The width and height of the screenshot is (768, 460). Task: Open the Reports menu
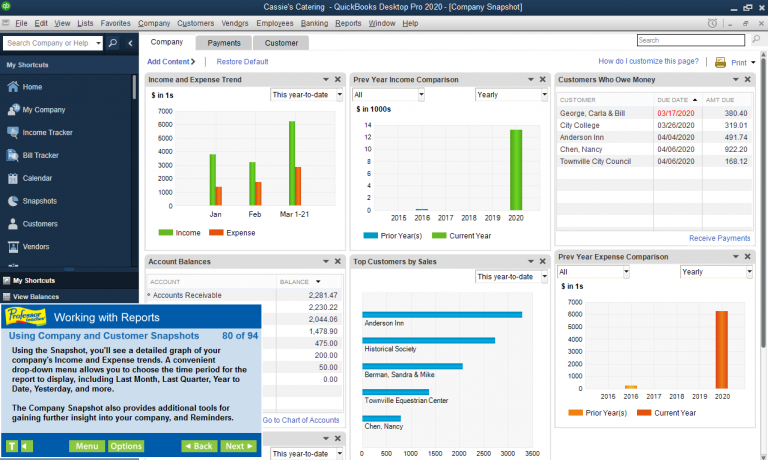348,23
